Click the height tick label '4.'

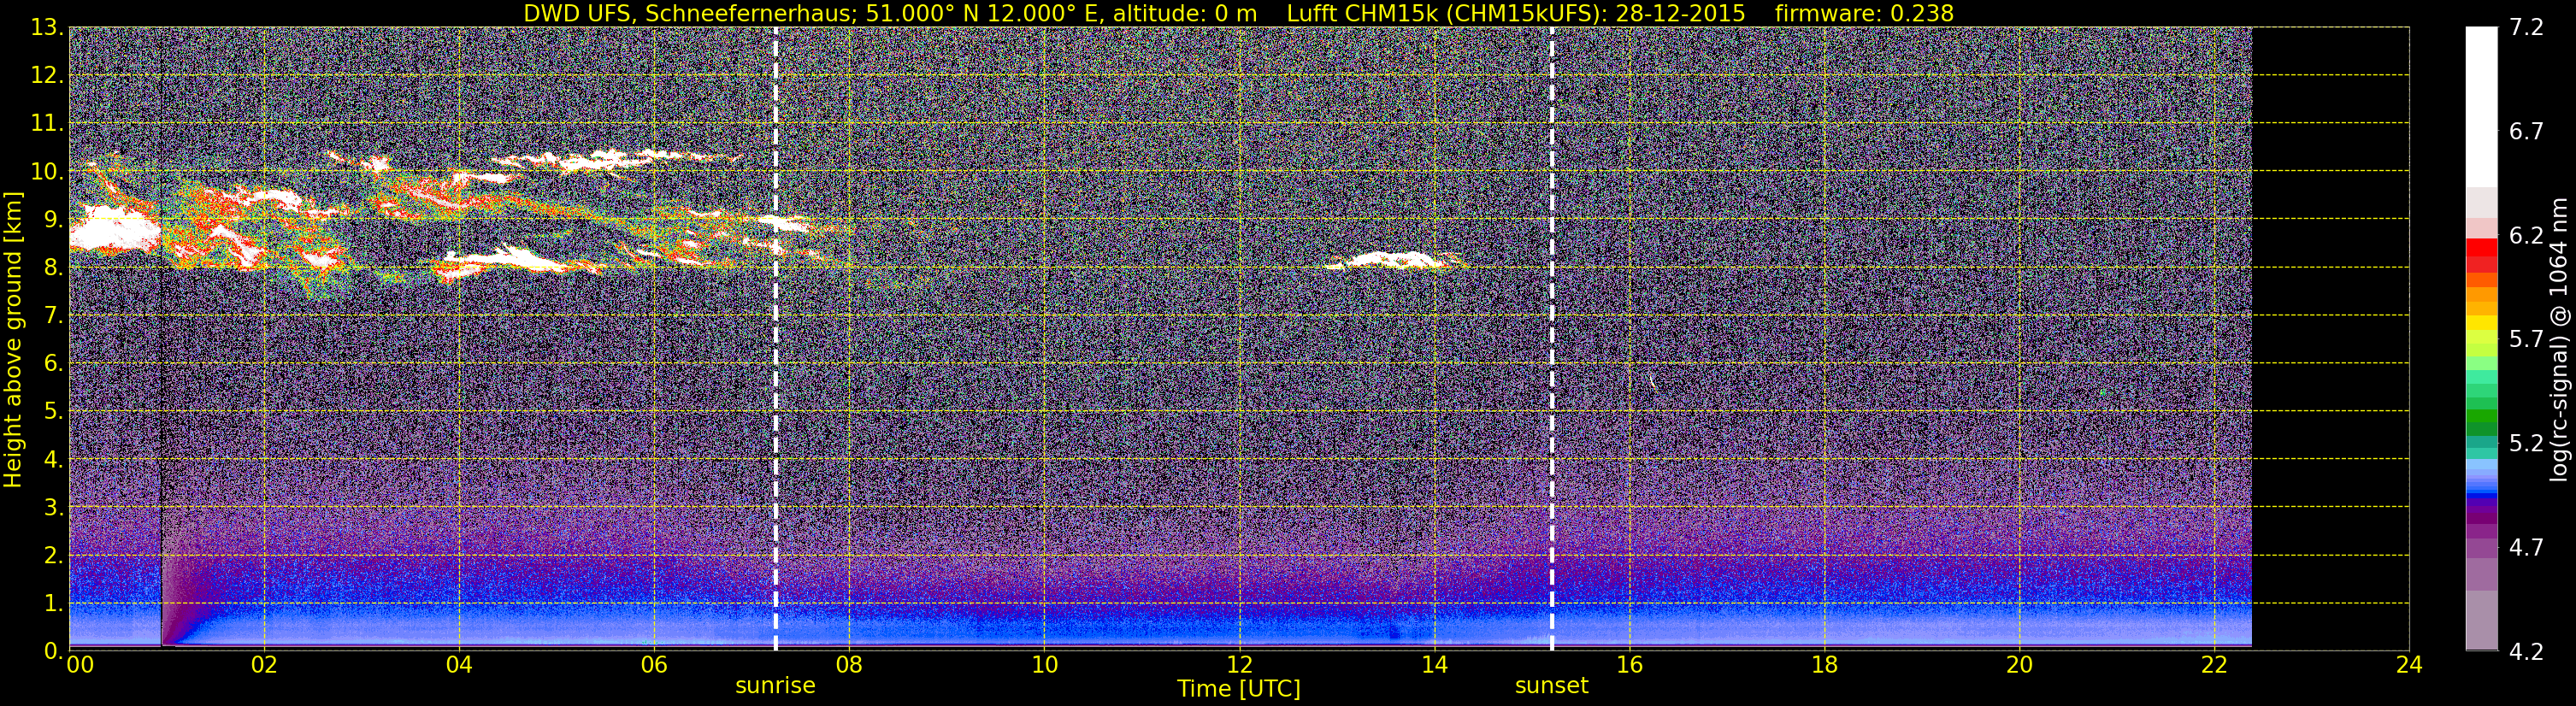[x=53, y=459]
